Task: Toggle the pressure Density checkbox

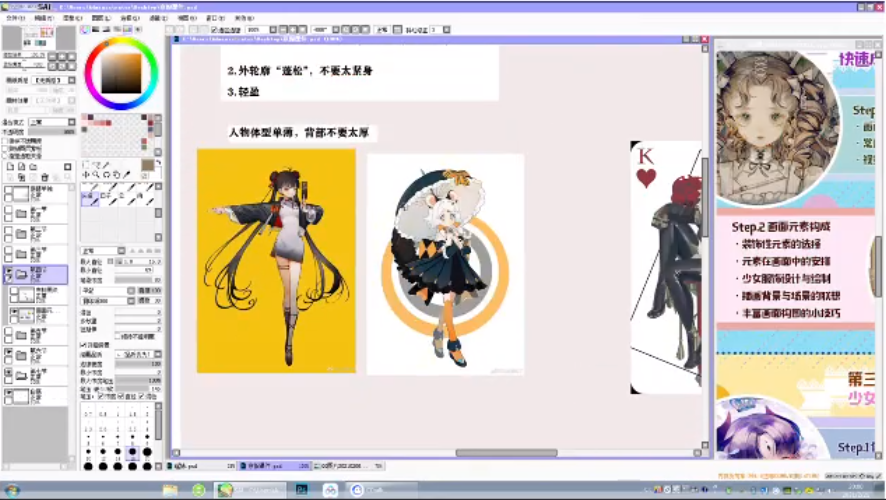Action: (101, 396)
